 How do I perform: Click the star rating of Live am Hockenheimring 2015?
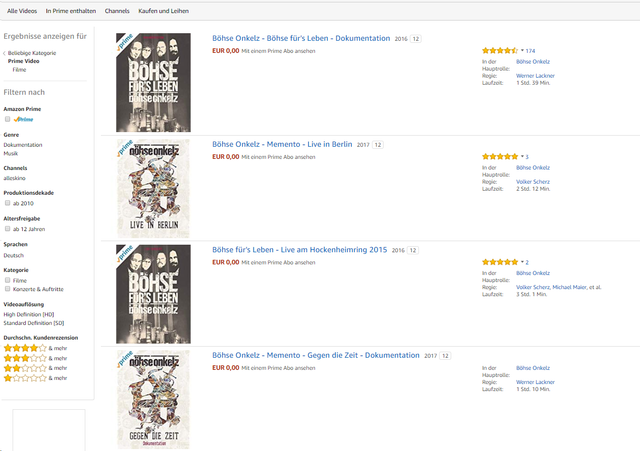(499, 262)
